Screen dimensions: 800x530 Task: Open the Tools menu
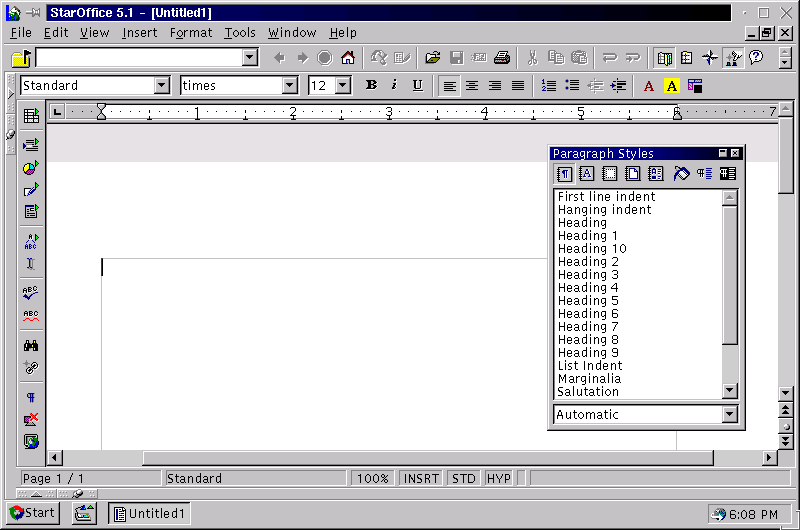pos(240,33)
